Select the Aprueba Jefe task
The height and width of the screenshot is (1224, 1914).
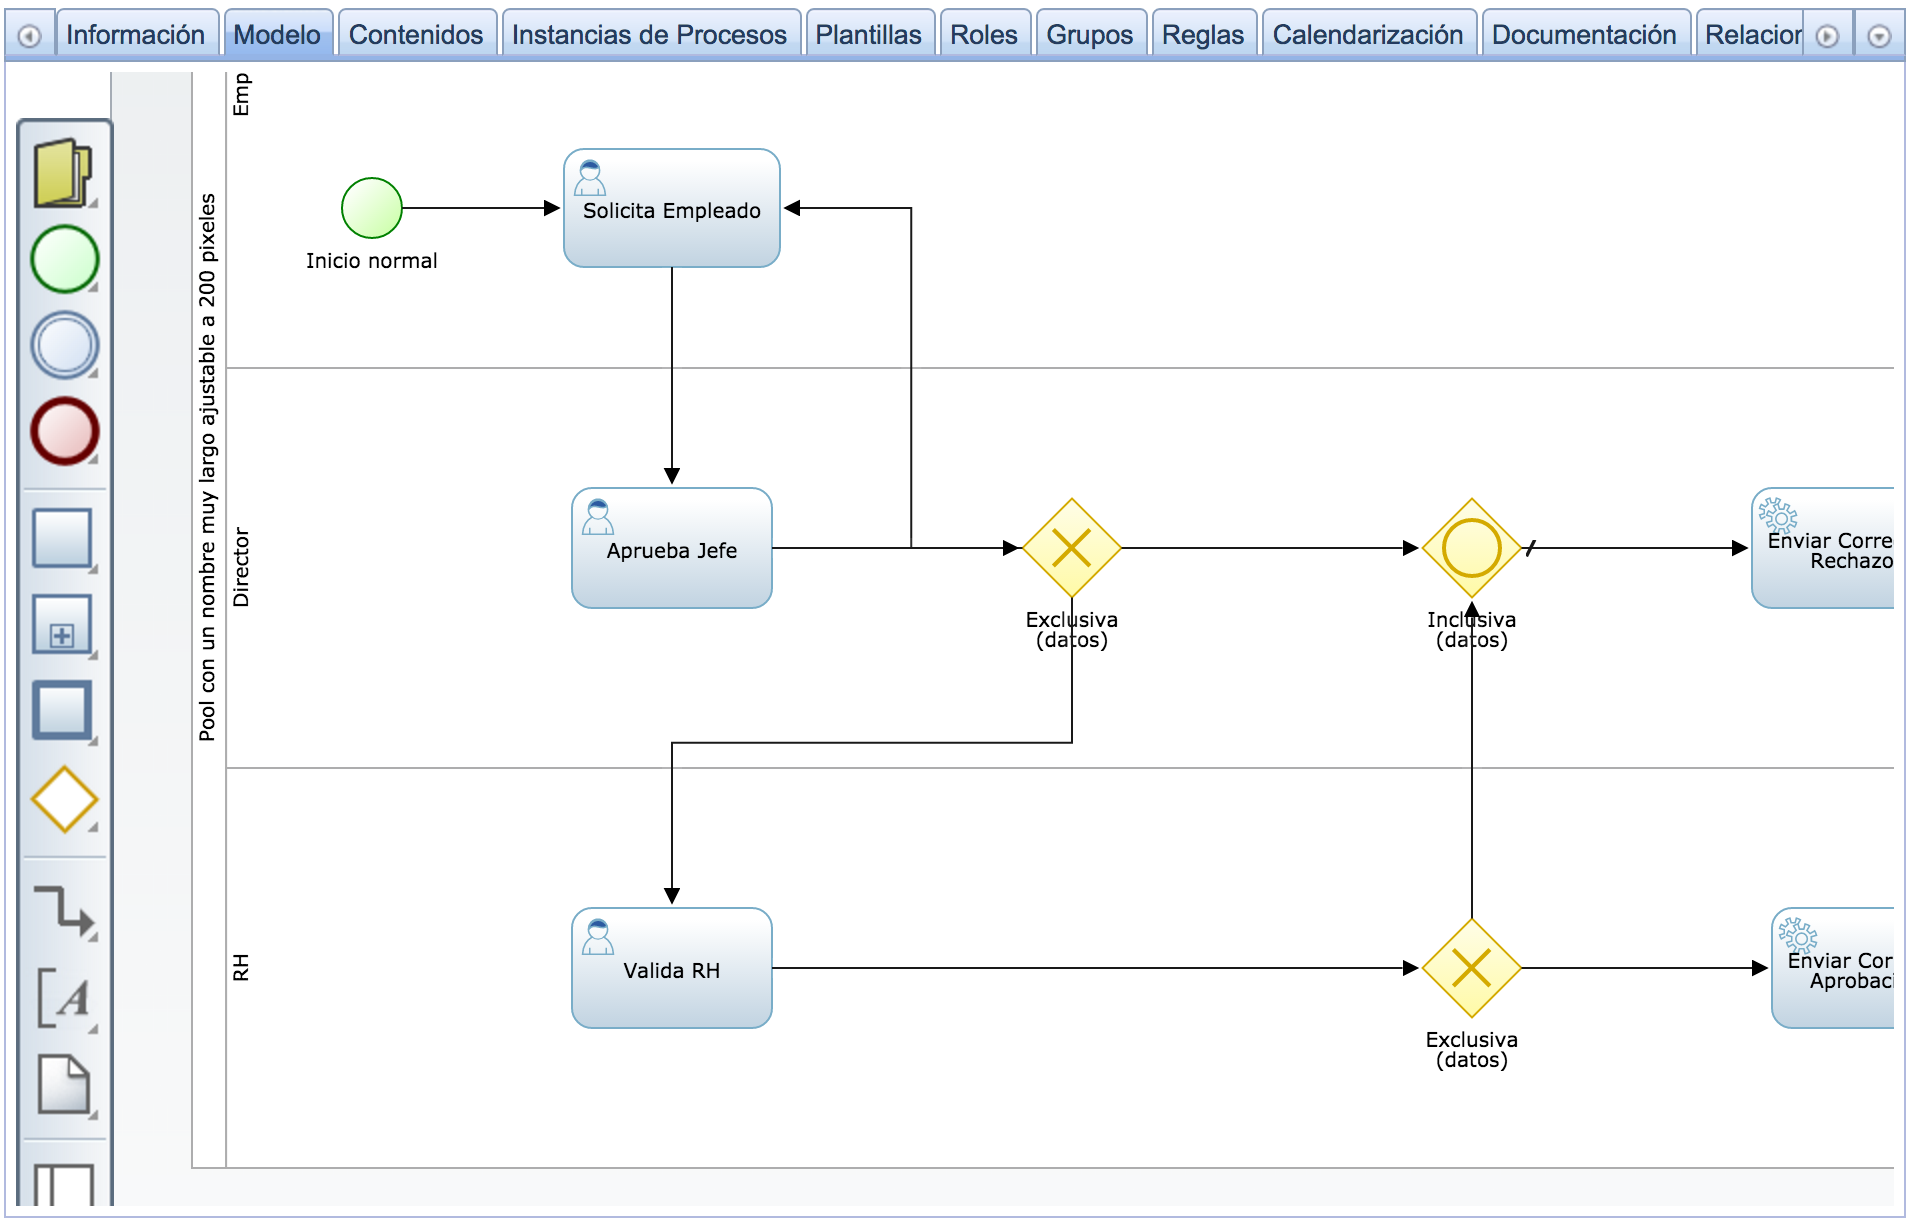coord(672,548)
